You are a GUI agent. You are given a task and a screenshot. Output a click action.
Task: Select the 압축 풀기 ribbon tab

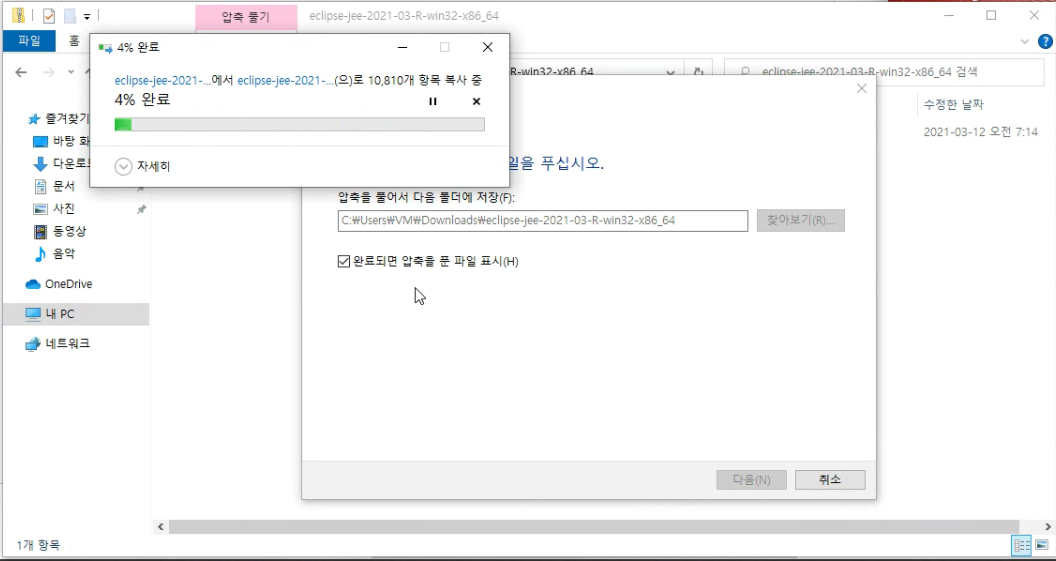246,17
